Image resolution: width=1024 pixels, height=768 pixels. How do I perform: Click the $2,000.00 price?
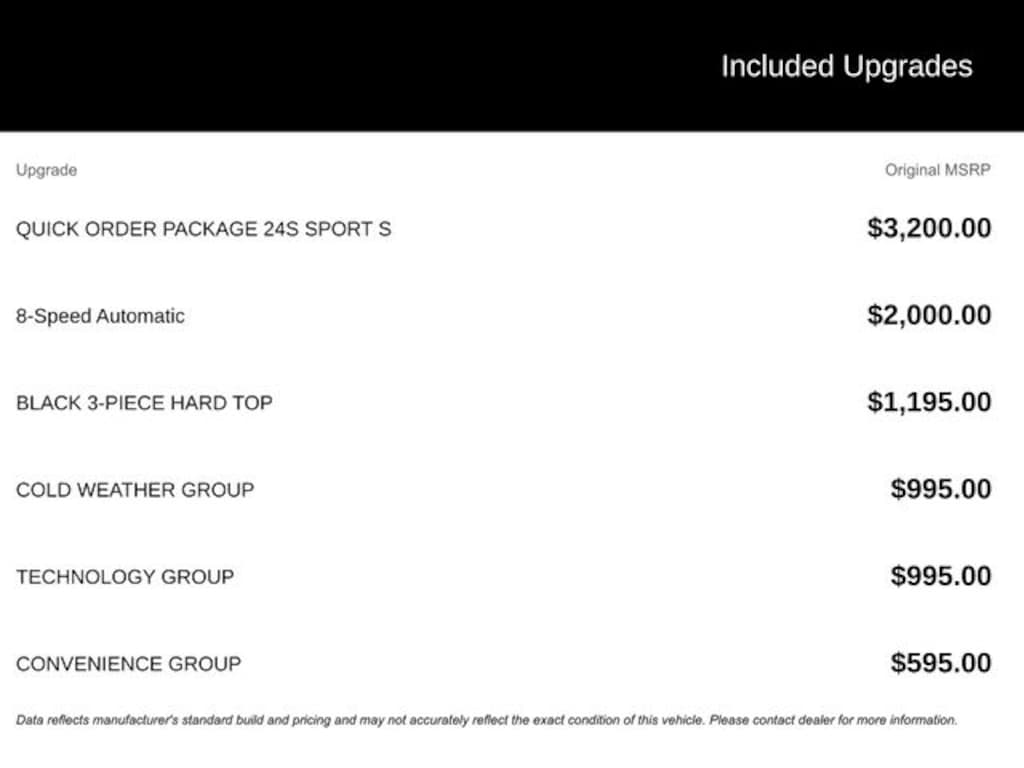(x=929, y=315)
